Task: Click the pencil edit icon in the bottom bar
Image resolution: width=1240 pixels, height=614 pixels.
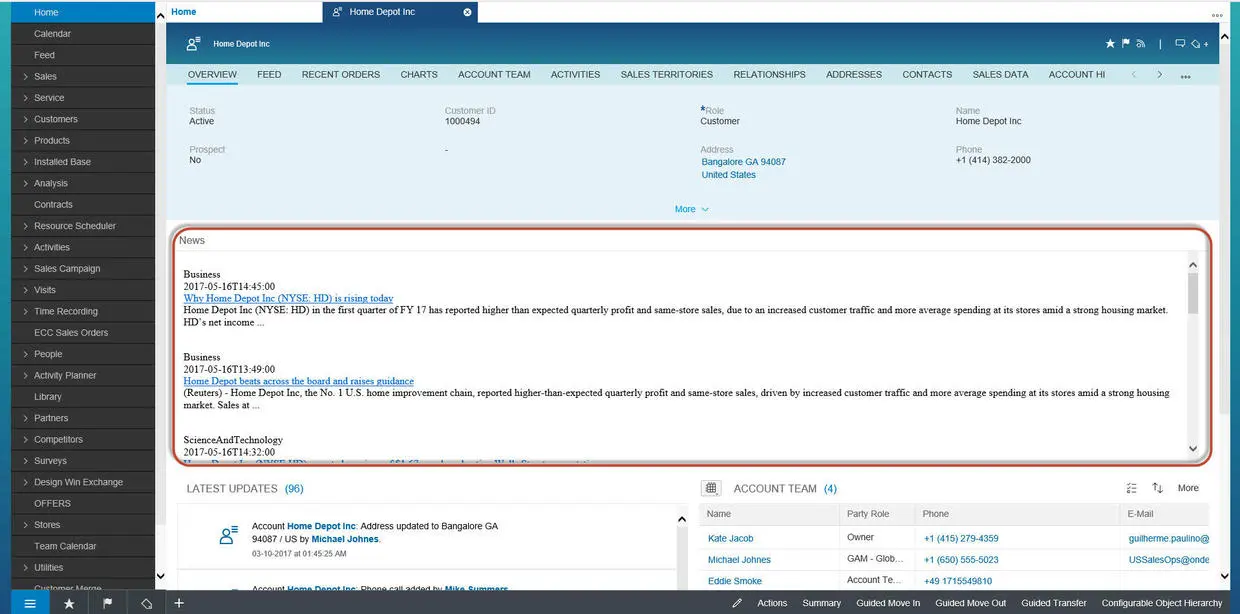Action: 737,603
